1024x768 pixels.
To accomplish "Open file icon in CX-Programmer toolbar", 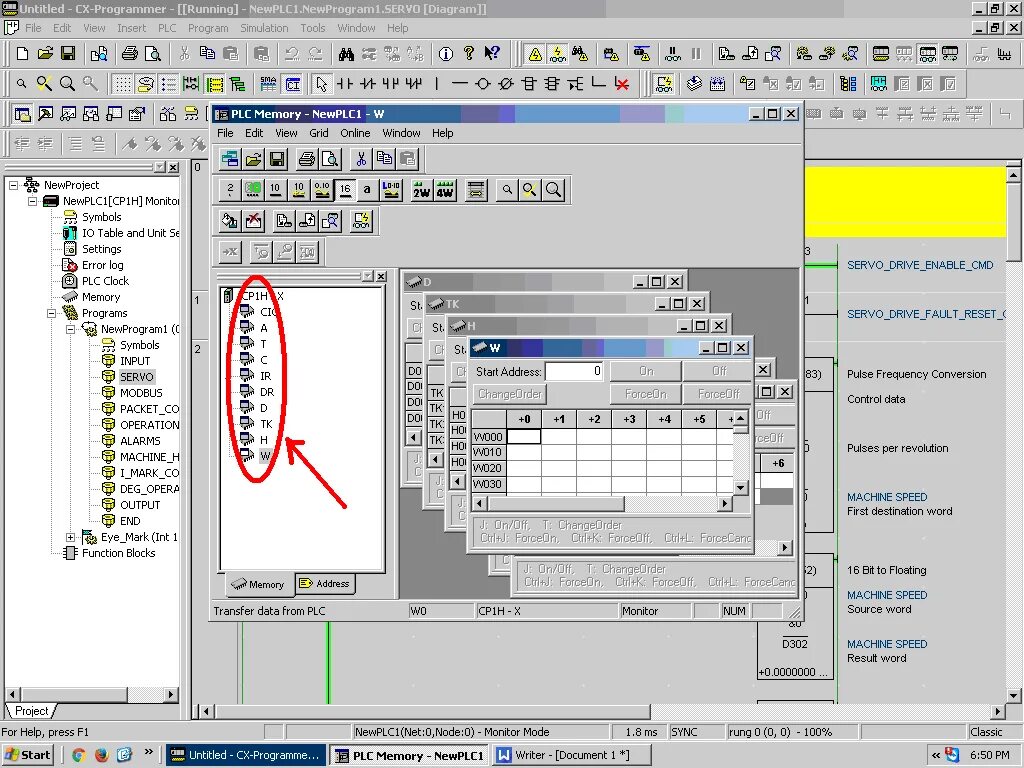I will pyautogui.click(x=45, y=54).
